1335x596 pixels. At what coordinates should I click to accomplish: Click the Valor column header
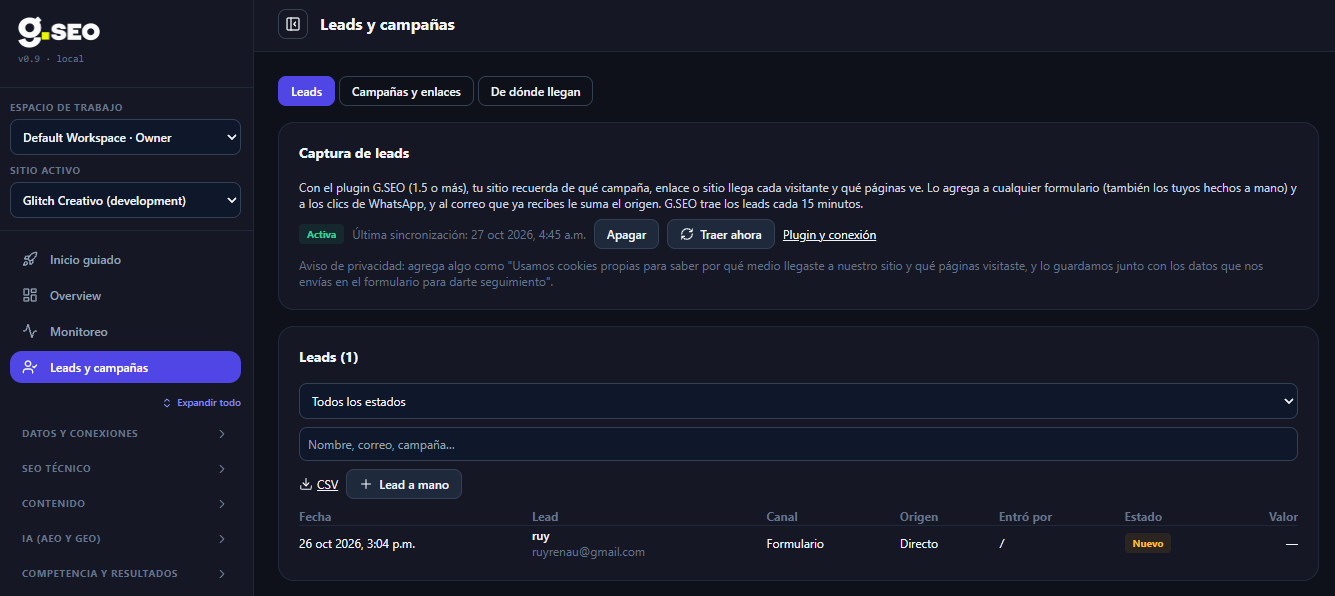point(1283,517)
